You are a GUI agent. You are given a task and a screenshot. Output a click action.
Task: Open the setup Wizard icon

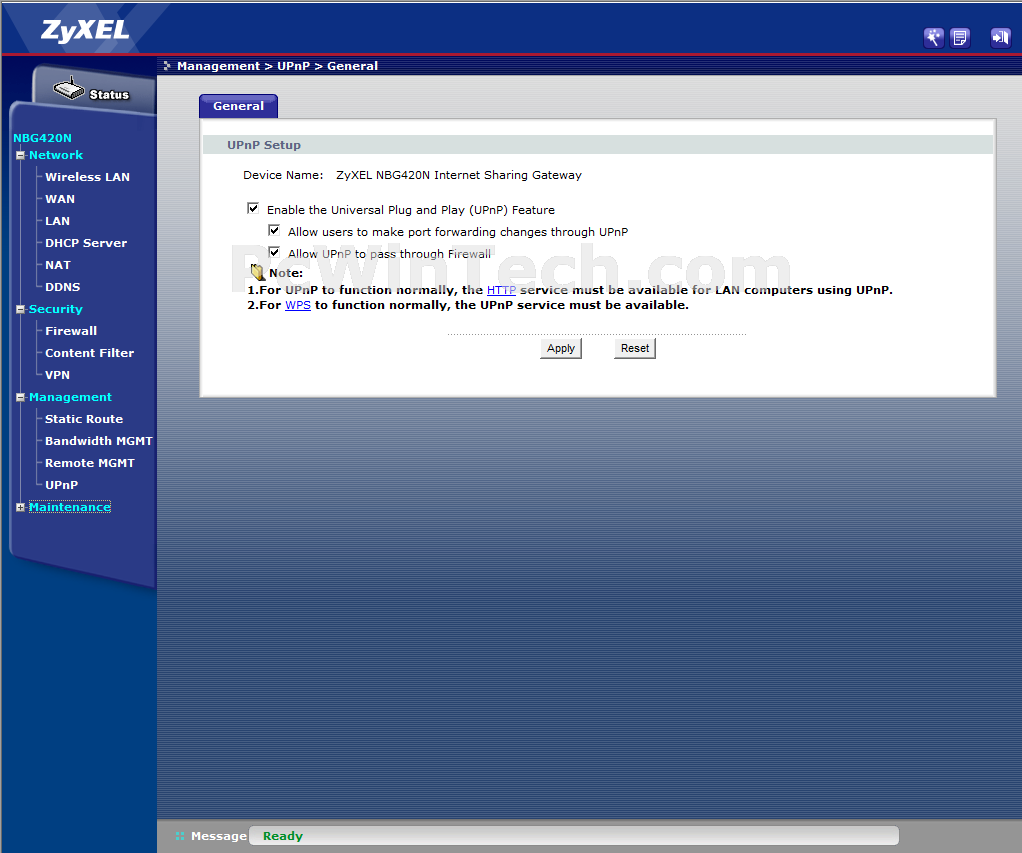click(933, 38)
